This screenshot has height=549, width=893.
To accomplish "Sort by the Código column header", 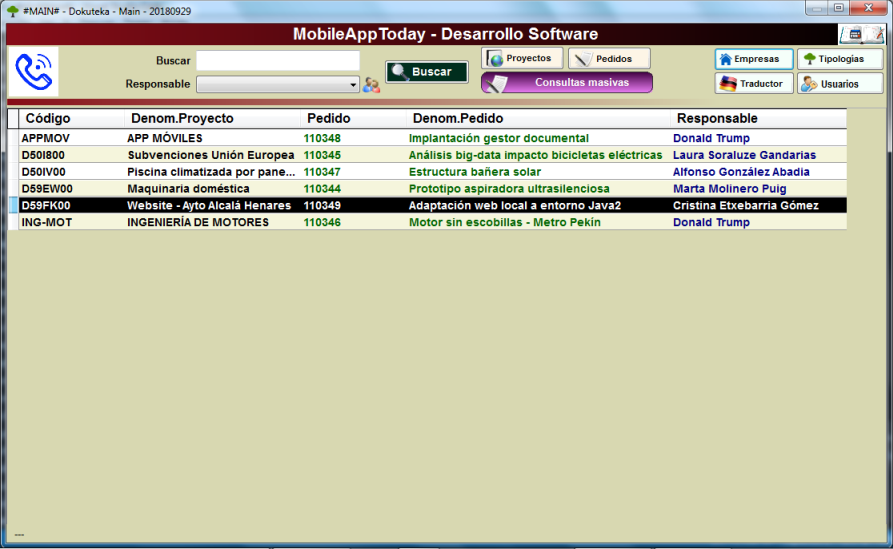I will point(48,118).
